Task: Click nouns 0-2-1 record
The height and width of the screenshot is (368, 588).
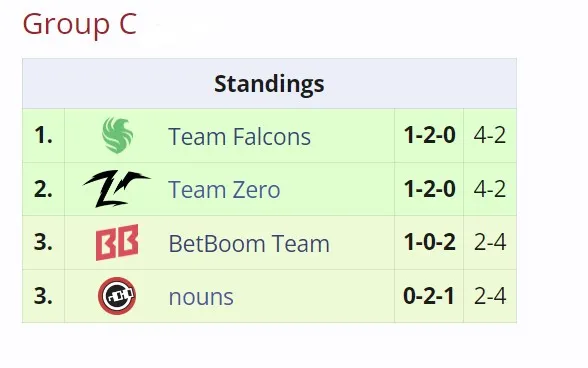Action: 429,296
